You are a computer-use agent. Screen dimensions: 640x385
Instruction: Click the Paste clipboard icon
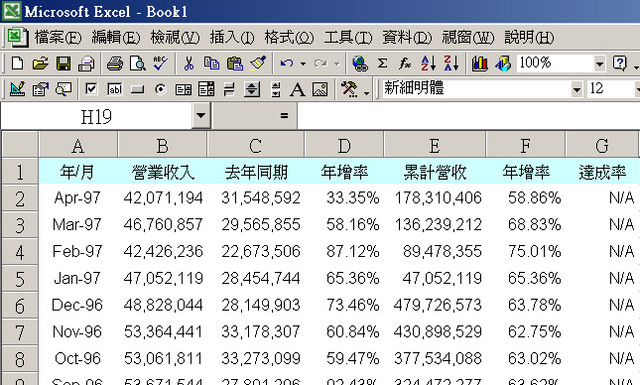[235, 63]
